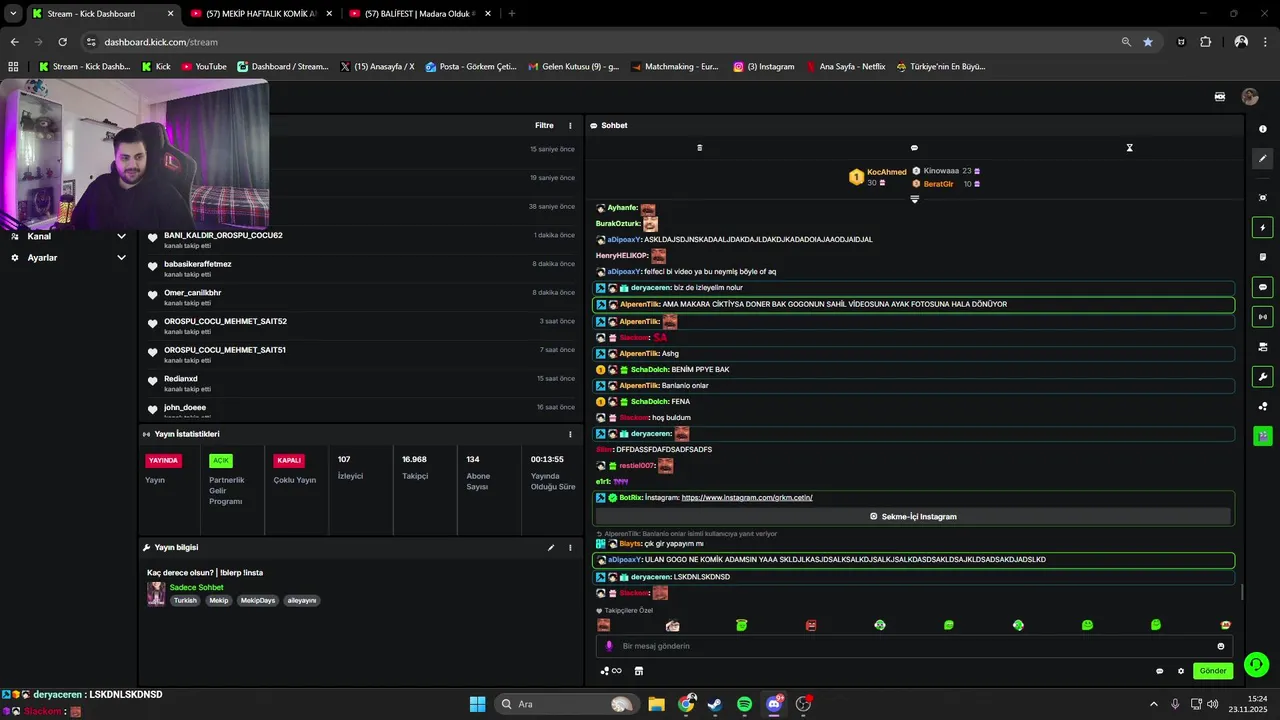Click the Turkish tag
The image size is (1280, 720).
185,601
